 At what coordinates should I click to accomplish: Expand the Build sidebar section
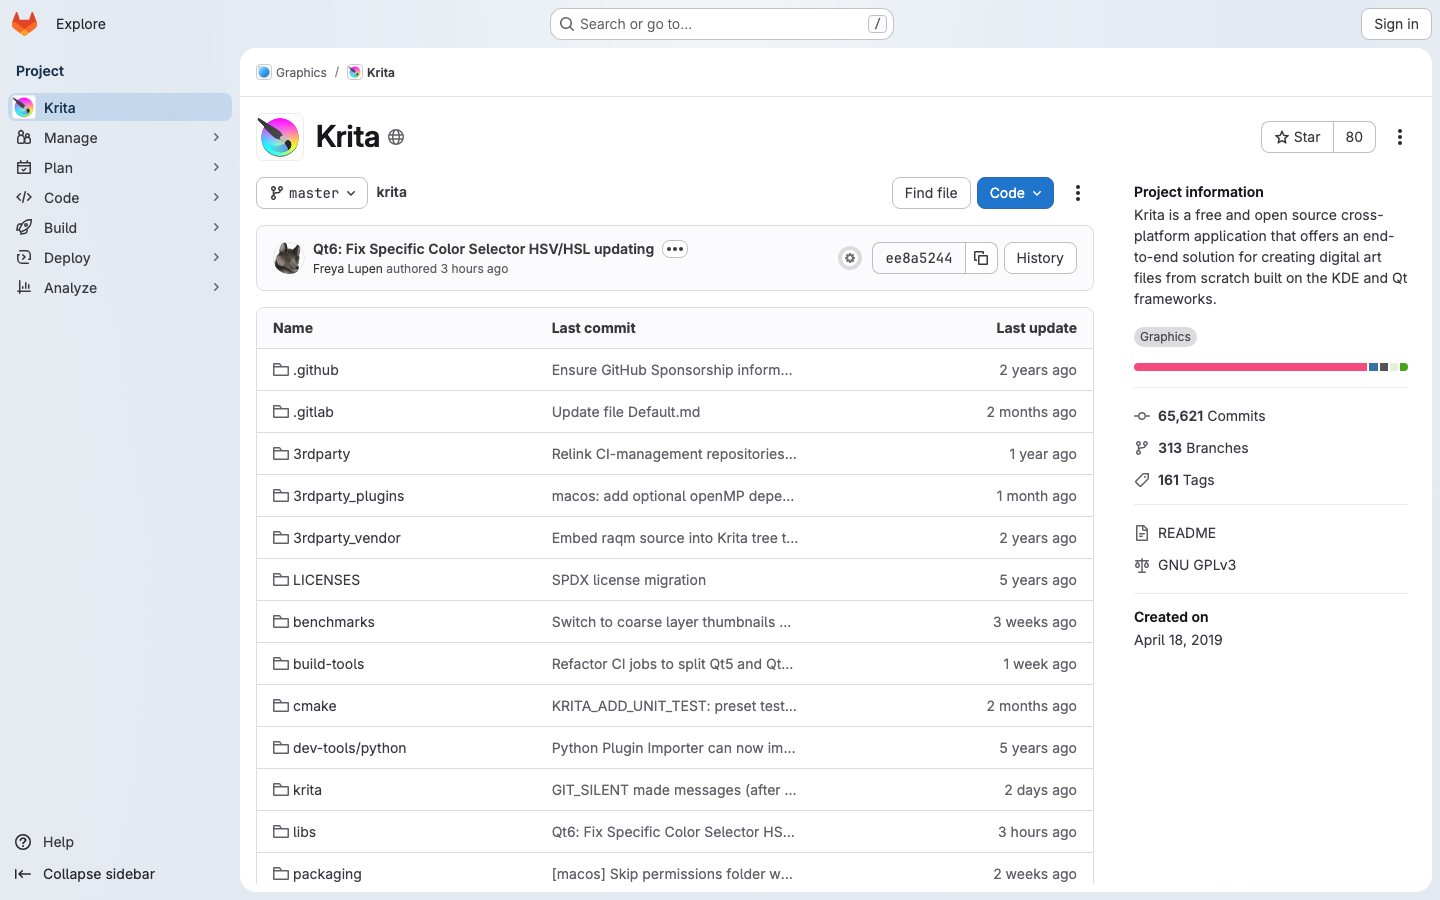(120, 228)
